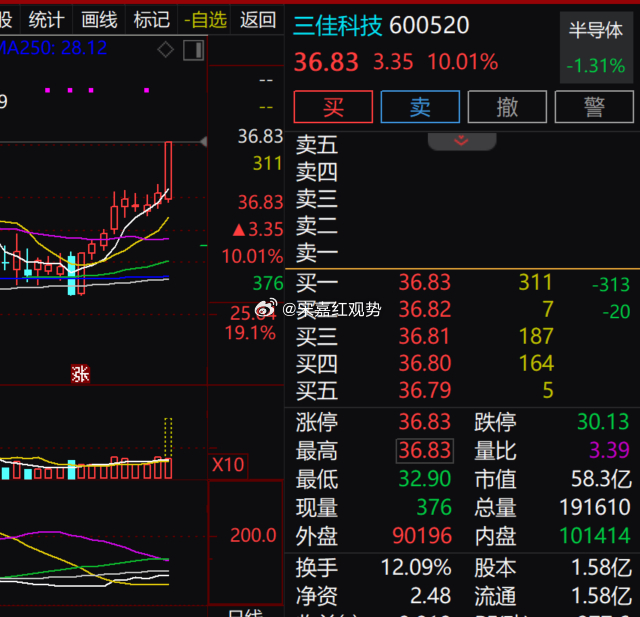Click the 量比 value 3.39
The height and width of the screenshot is (617, 640).
[609, 450]
